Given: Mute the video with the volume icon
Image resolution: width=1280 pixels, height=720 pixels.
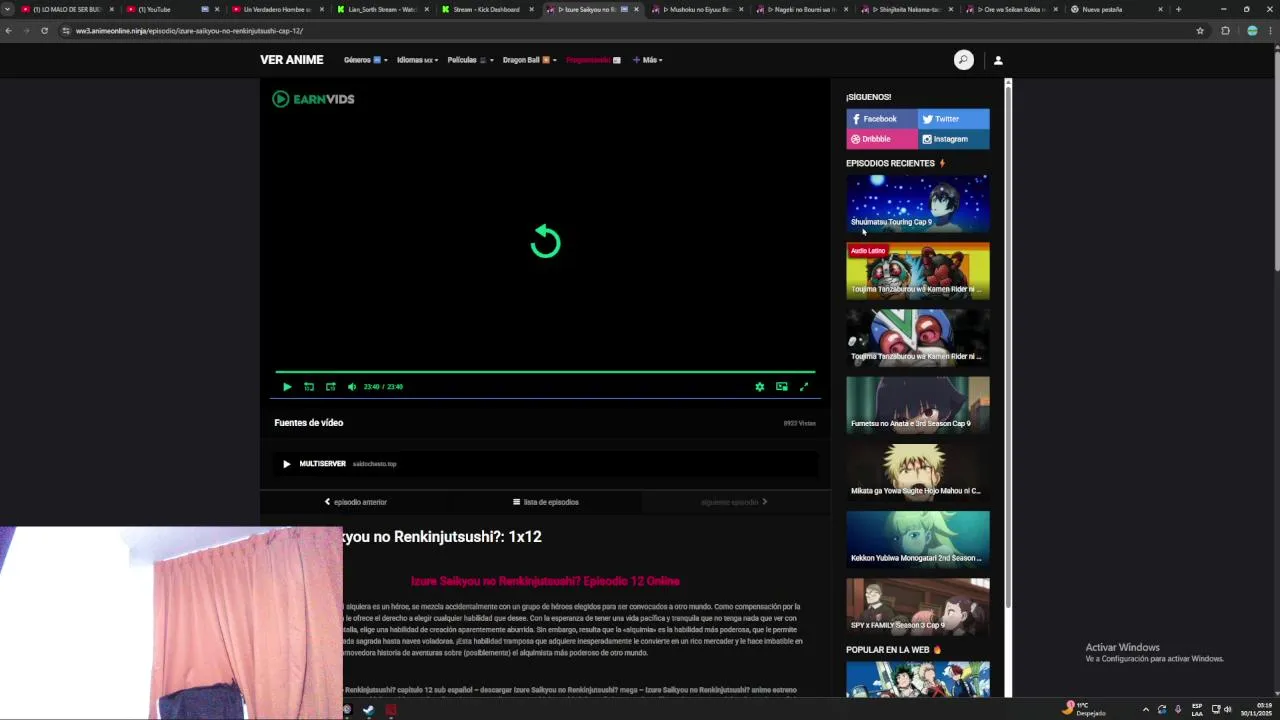Looking at the screenshot, I should click(352, 387).
